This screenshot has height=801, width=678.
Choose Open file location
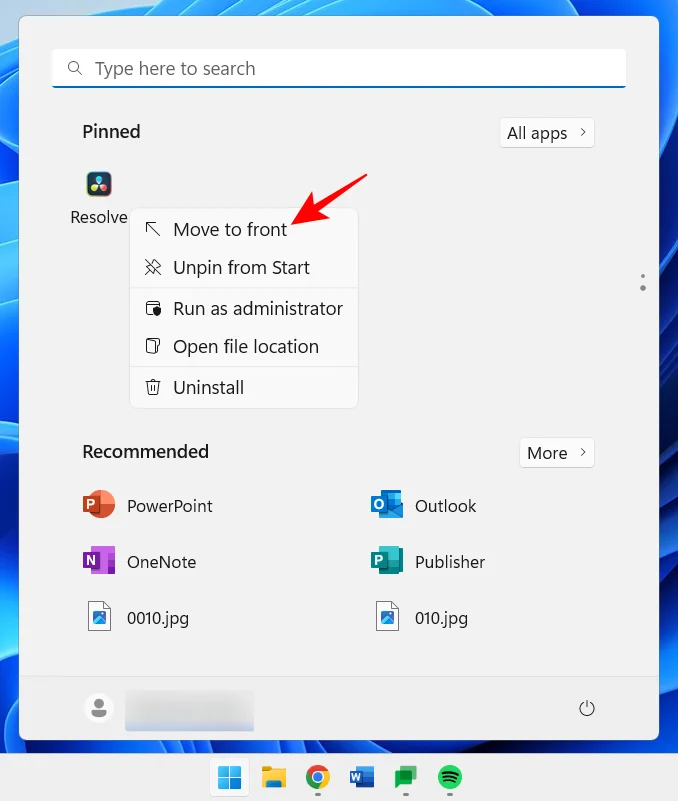pyautogui.click(x=244, y=346)
